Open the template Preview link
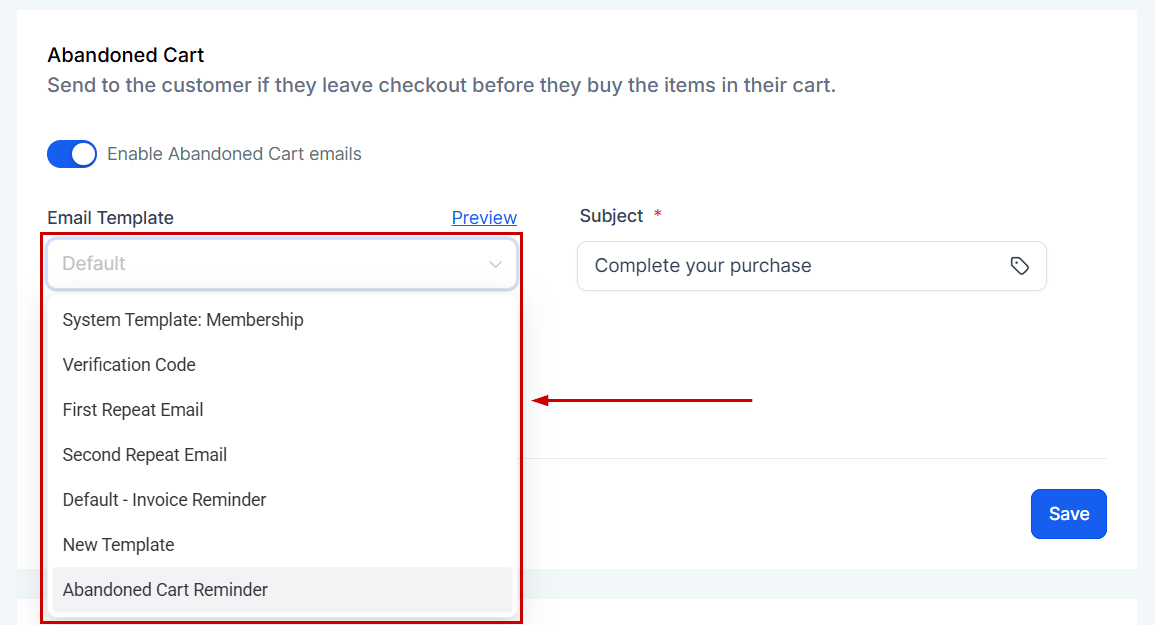This screenshot has width=1155, height=625. pos(484,218)
